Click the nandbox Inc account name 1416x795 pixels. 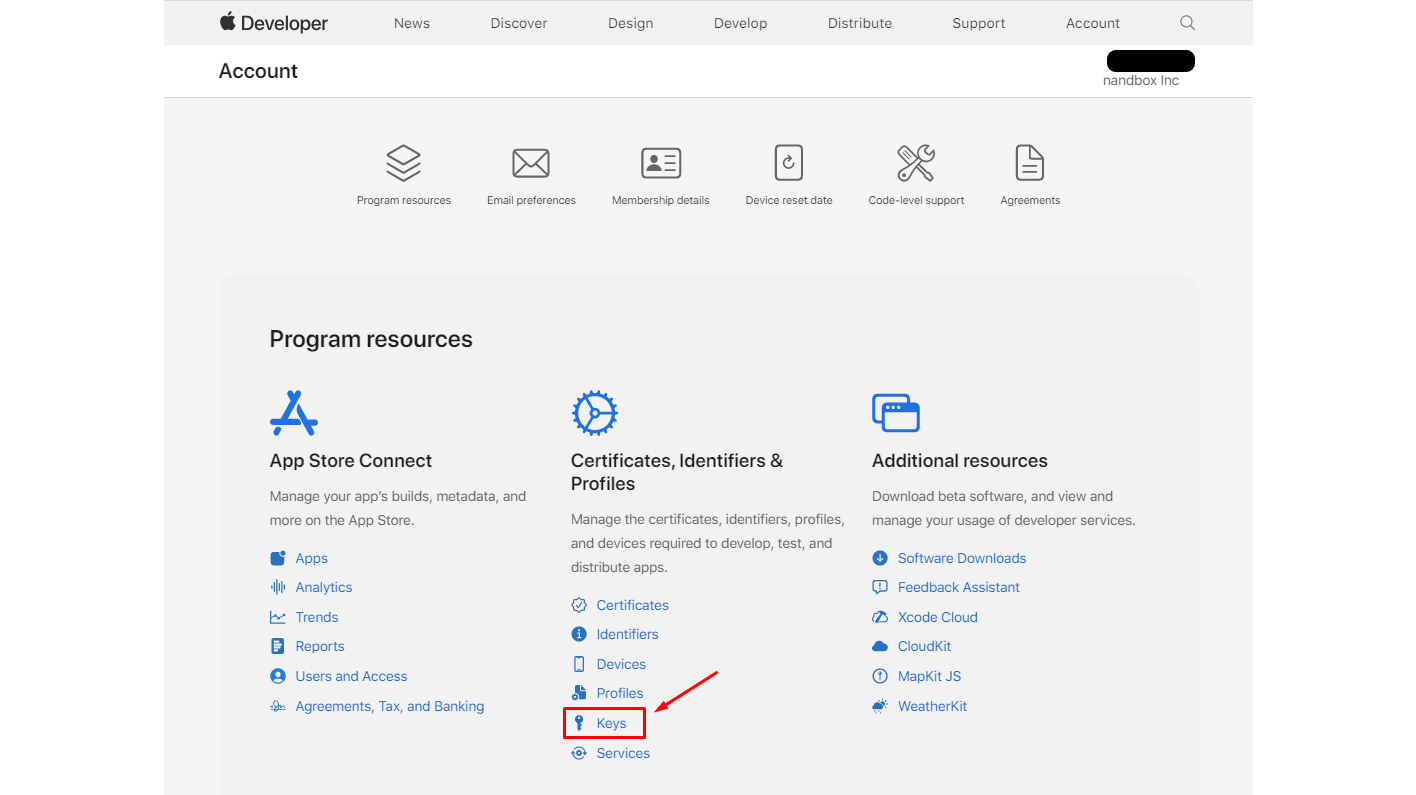[1142, 79]
